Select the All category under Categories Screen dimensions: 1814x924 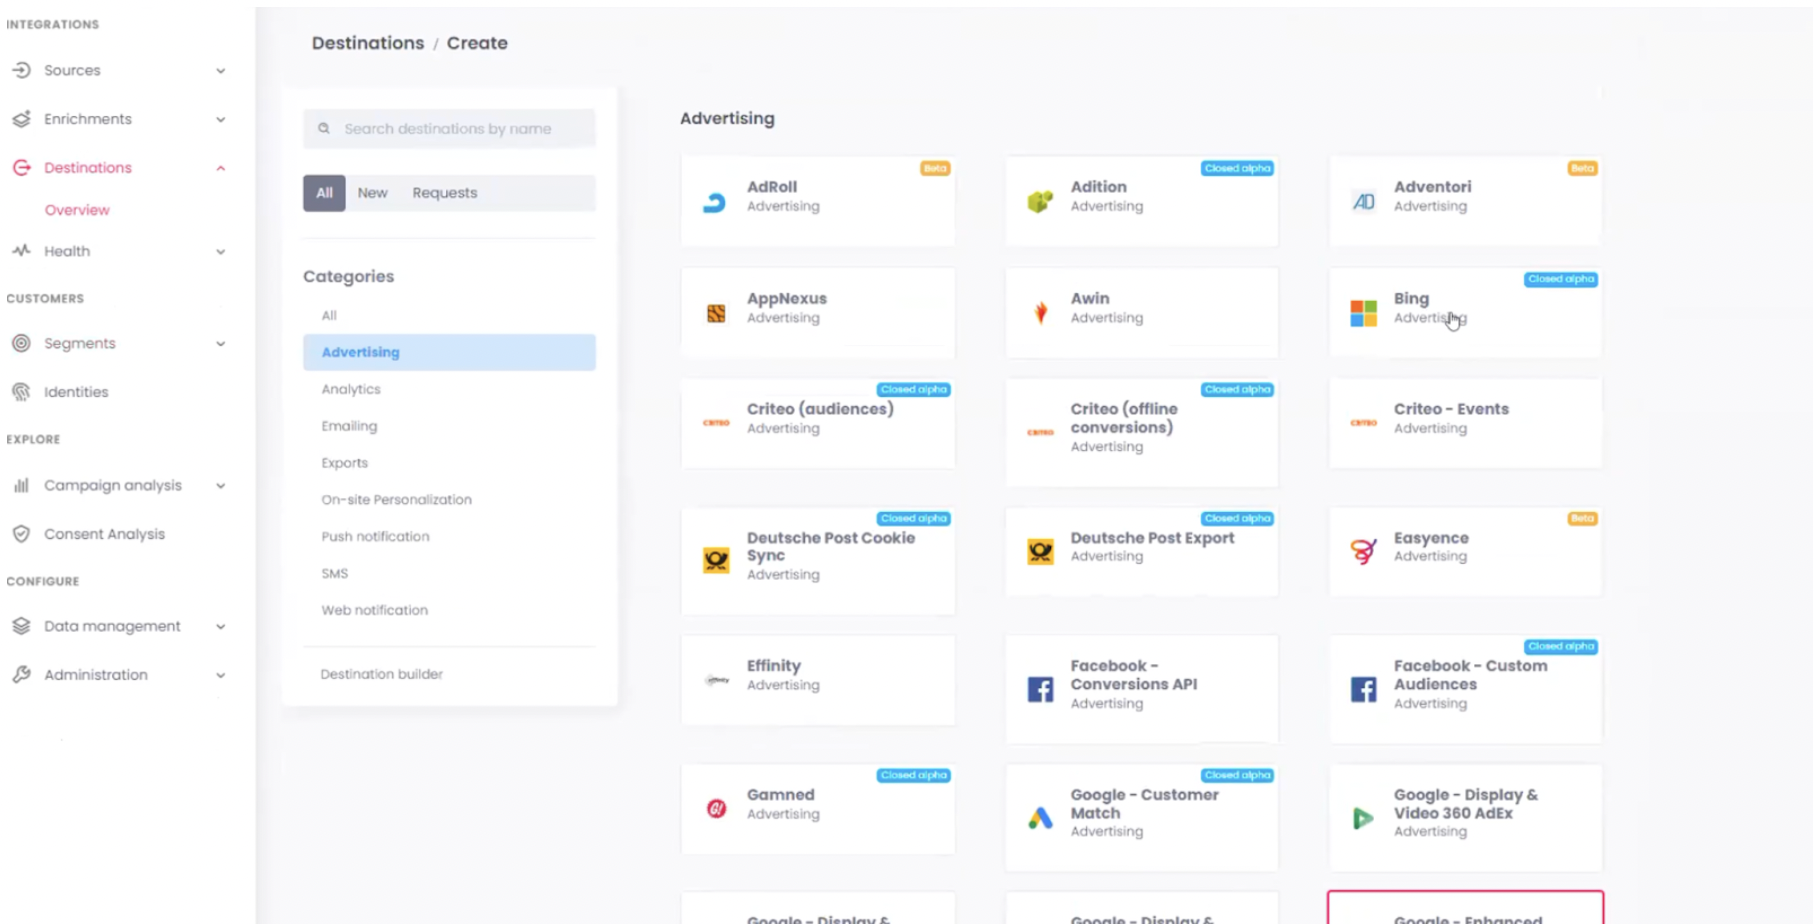tap(329, 315)
